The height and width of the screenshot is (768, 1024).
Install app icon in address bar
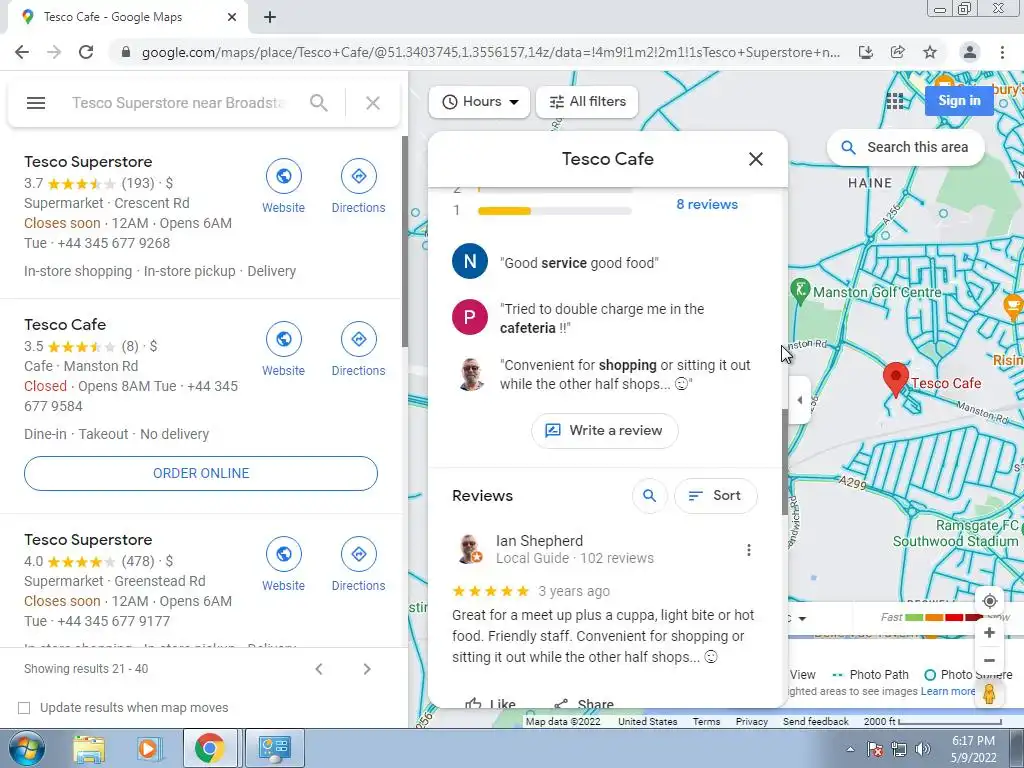coord(866,52)
